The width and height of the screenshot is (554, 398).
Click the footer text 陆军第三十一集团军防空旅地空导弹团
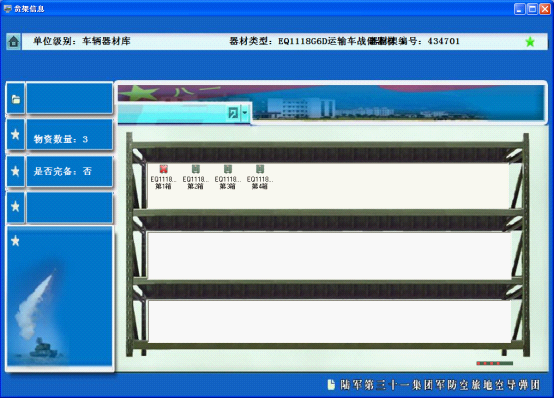point(440,385)
